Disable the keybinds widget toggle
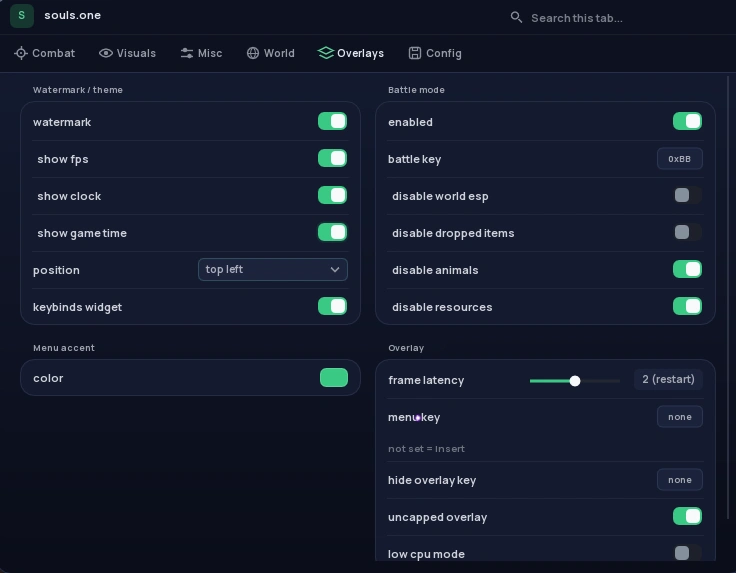Viewport: 736px width, 573px height. click(332, 306)
